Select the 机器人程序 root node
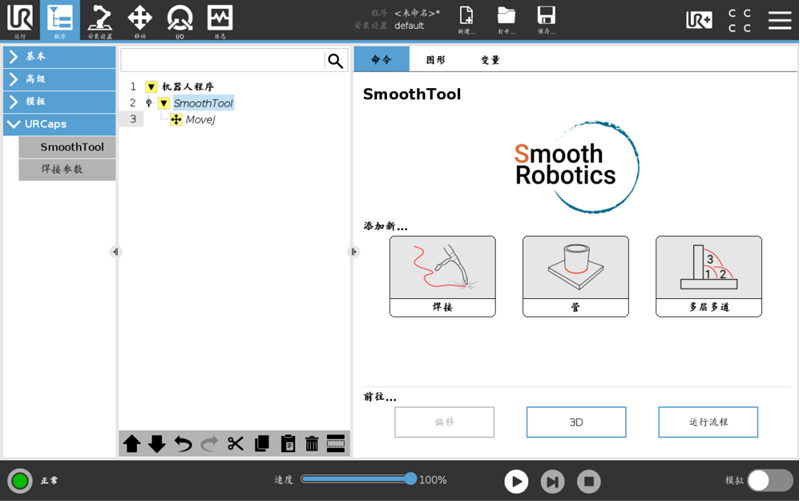The height and width of the screenshot is (501, 800). 188,87
